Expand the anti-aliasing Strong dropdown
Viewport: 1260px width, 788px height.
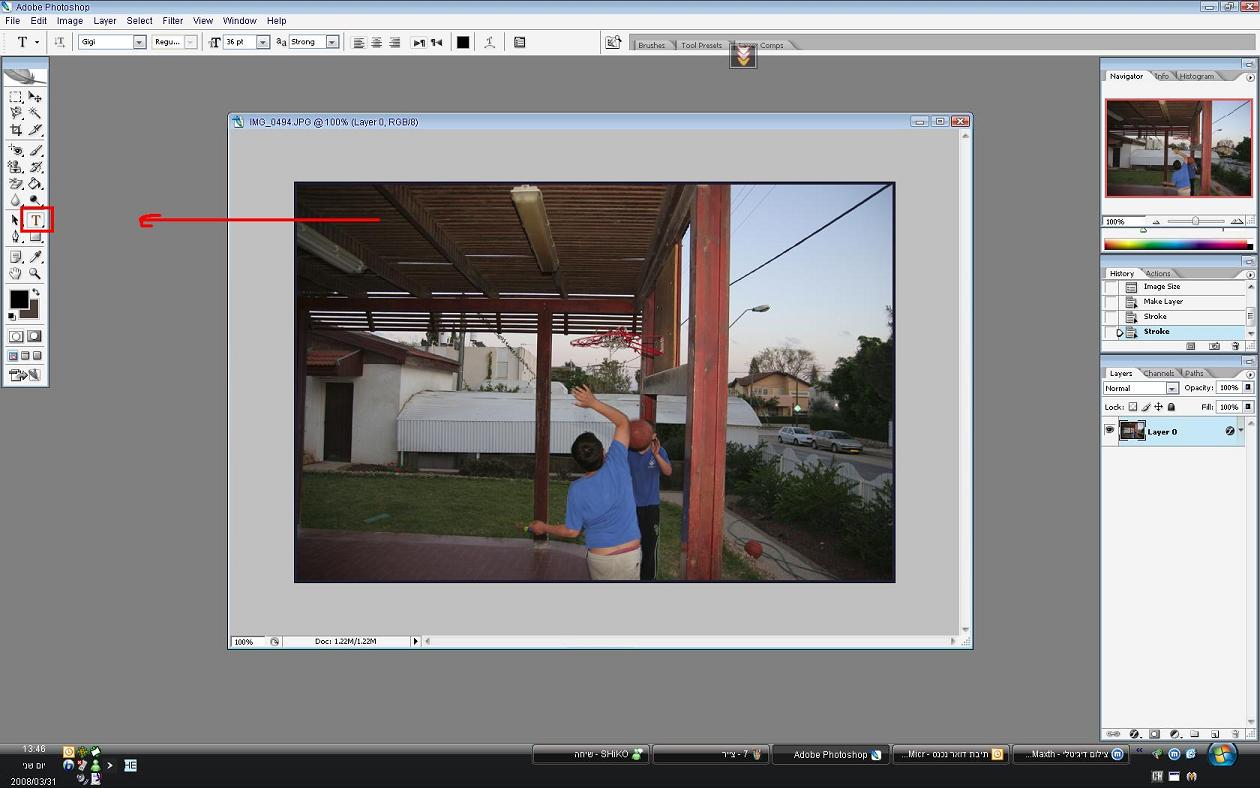(332, 42)
